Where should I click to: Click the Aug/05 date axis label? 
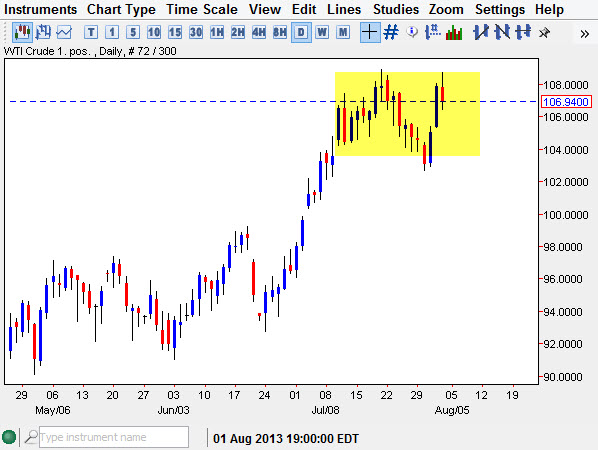coord(452,410)
